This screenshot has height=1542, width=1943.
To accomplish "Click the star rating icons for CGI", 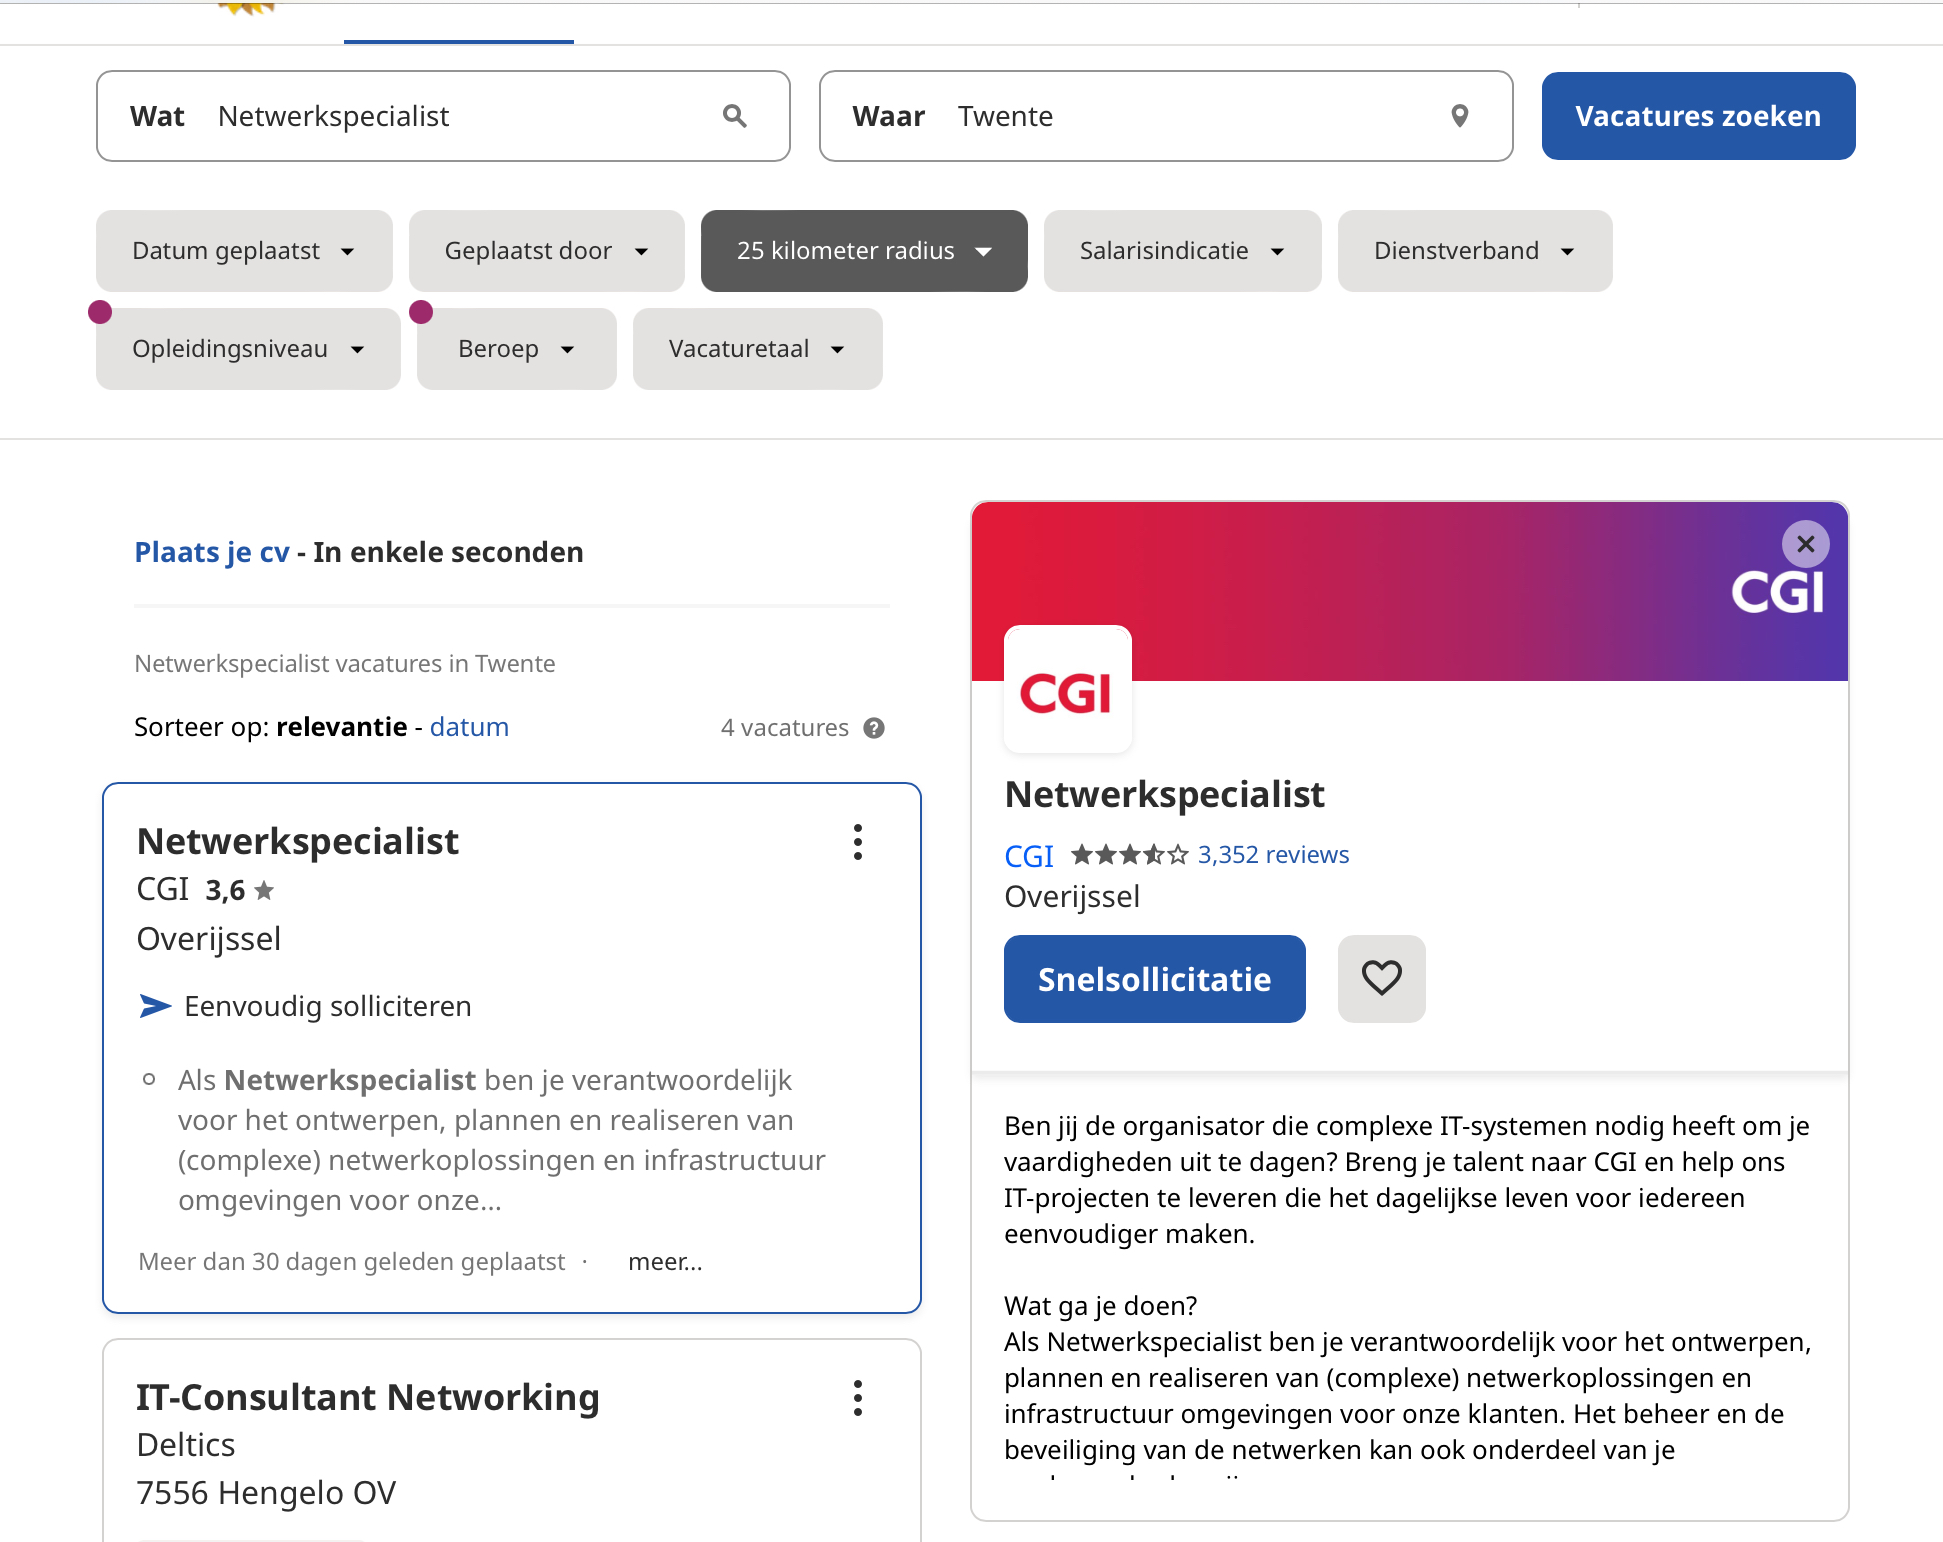I will (x=1129, y=855).
